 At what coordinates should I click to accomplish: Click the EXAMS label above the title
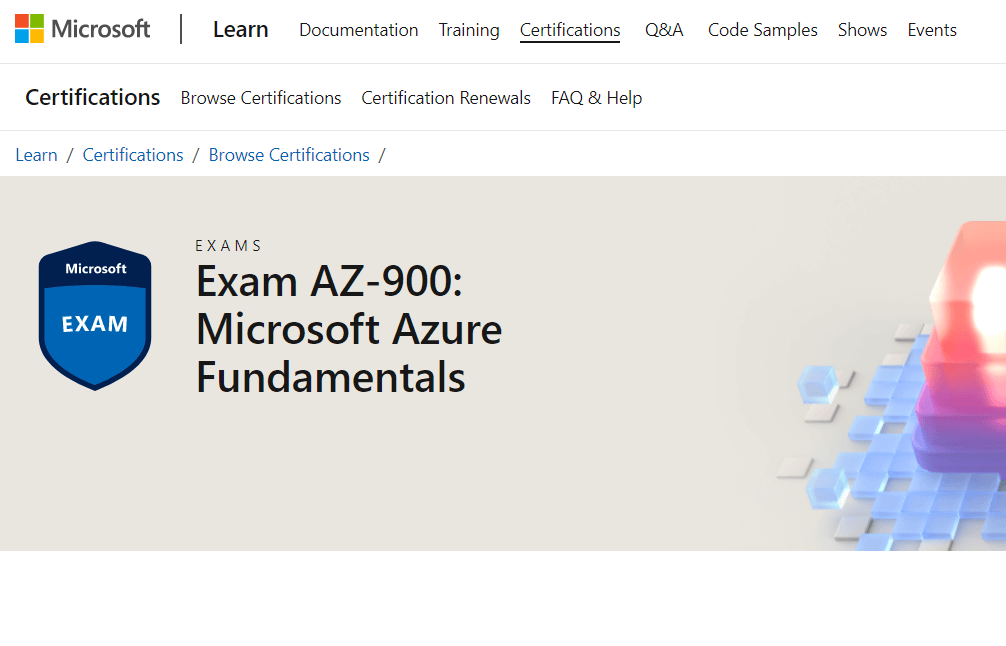(228, 245)
